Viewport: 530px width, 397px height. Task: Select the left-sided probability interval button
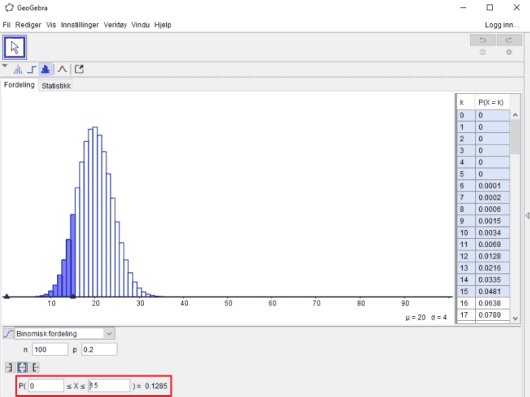9,367
